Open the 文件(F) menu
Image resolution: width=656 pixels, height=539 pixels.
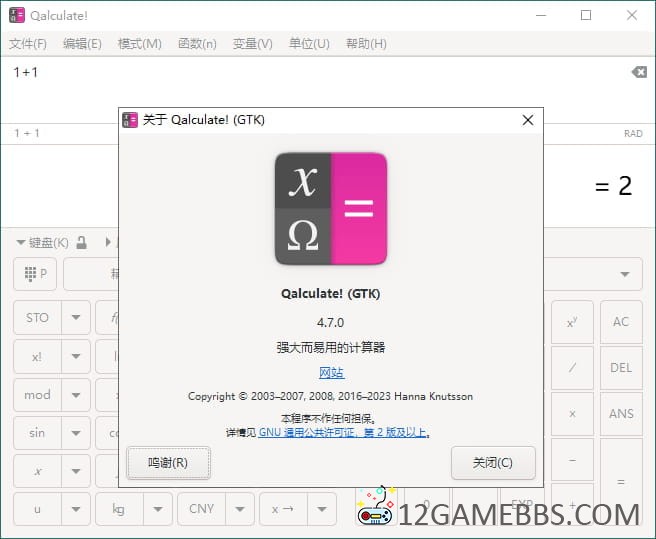pos(28,44)
